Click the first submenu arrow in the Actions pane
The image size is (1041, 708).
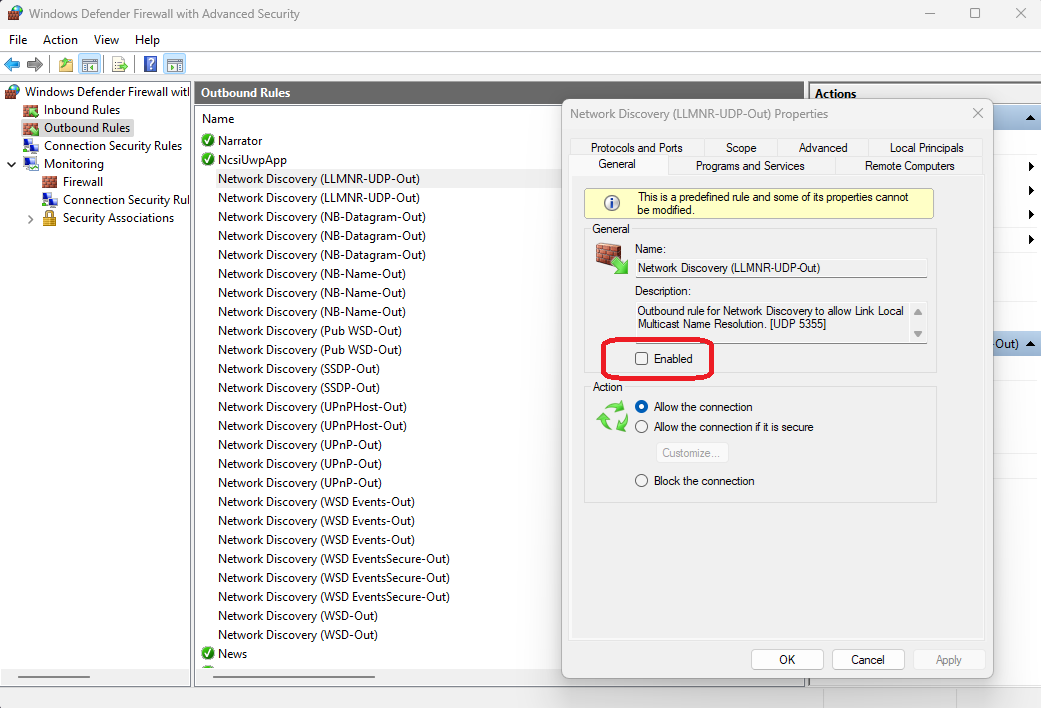tap(1031, 167)
